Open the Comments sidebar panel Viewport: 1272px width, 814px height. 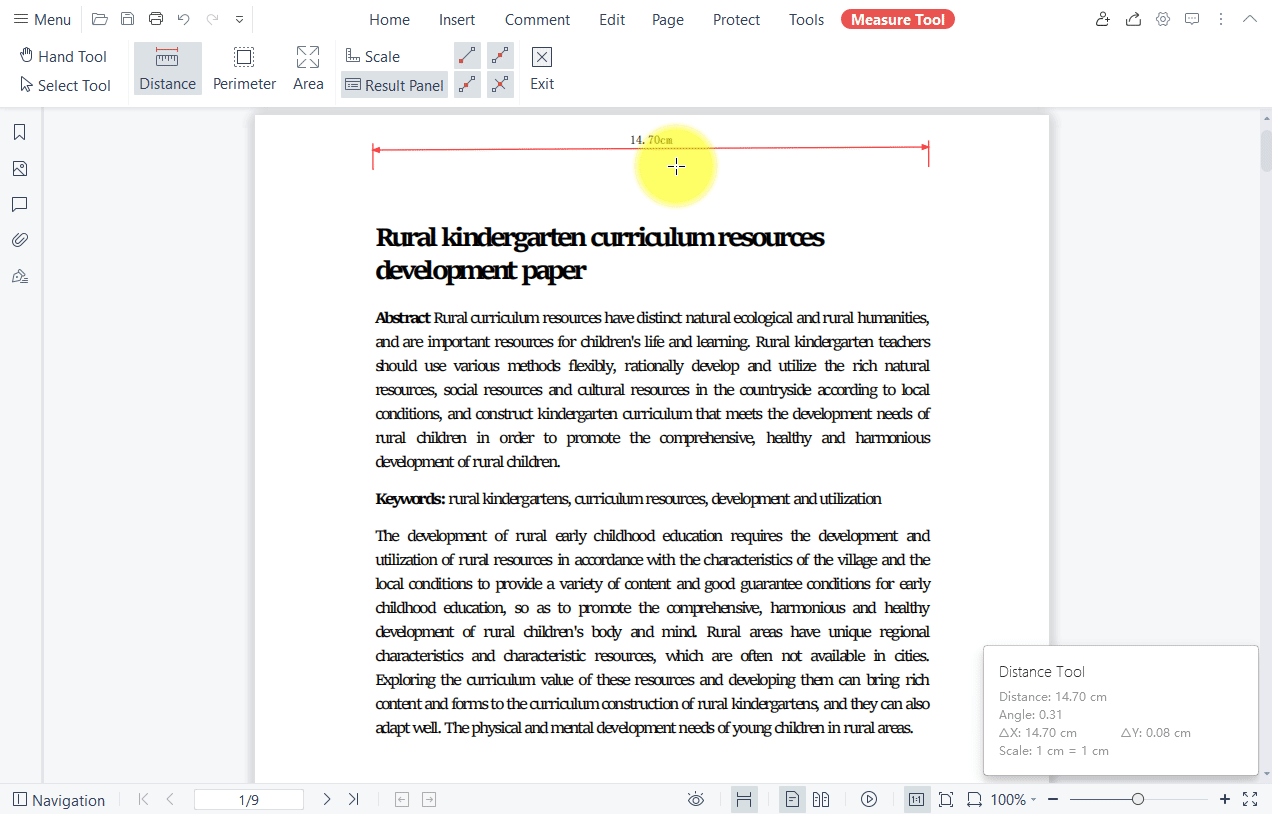(x=20, y=204)
